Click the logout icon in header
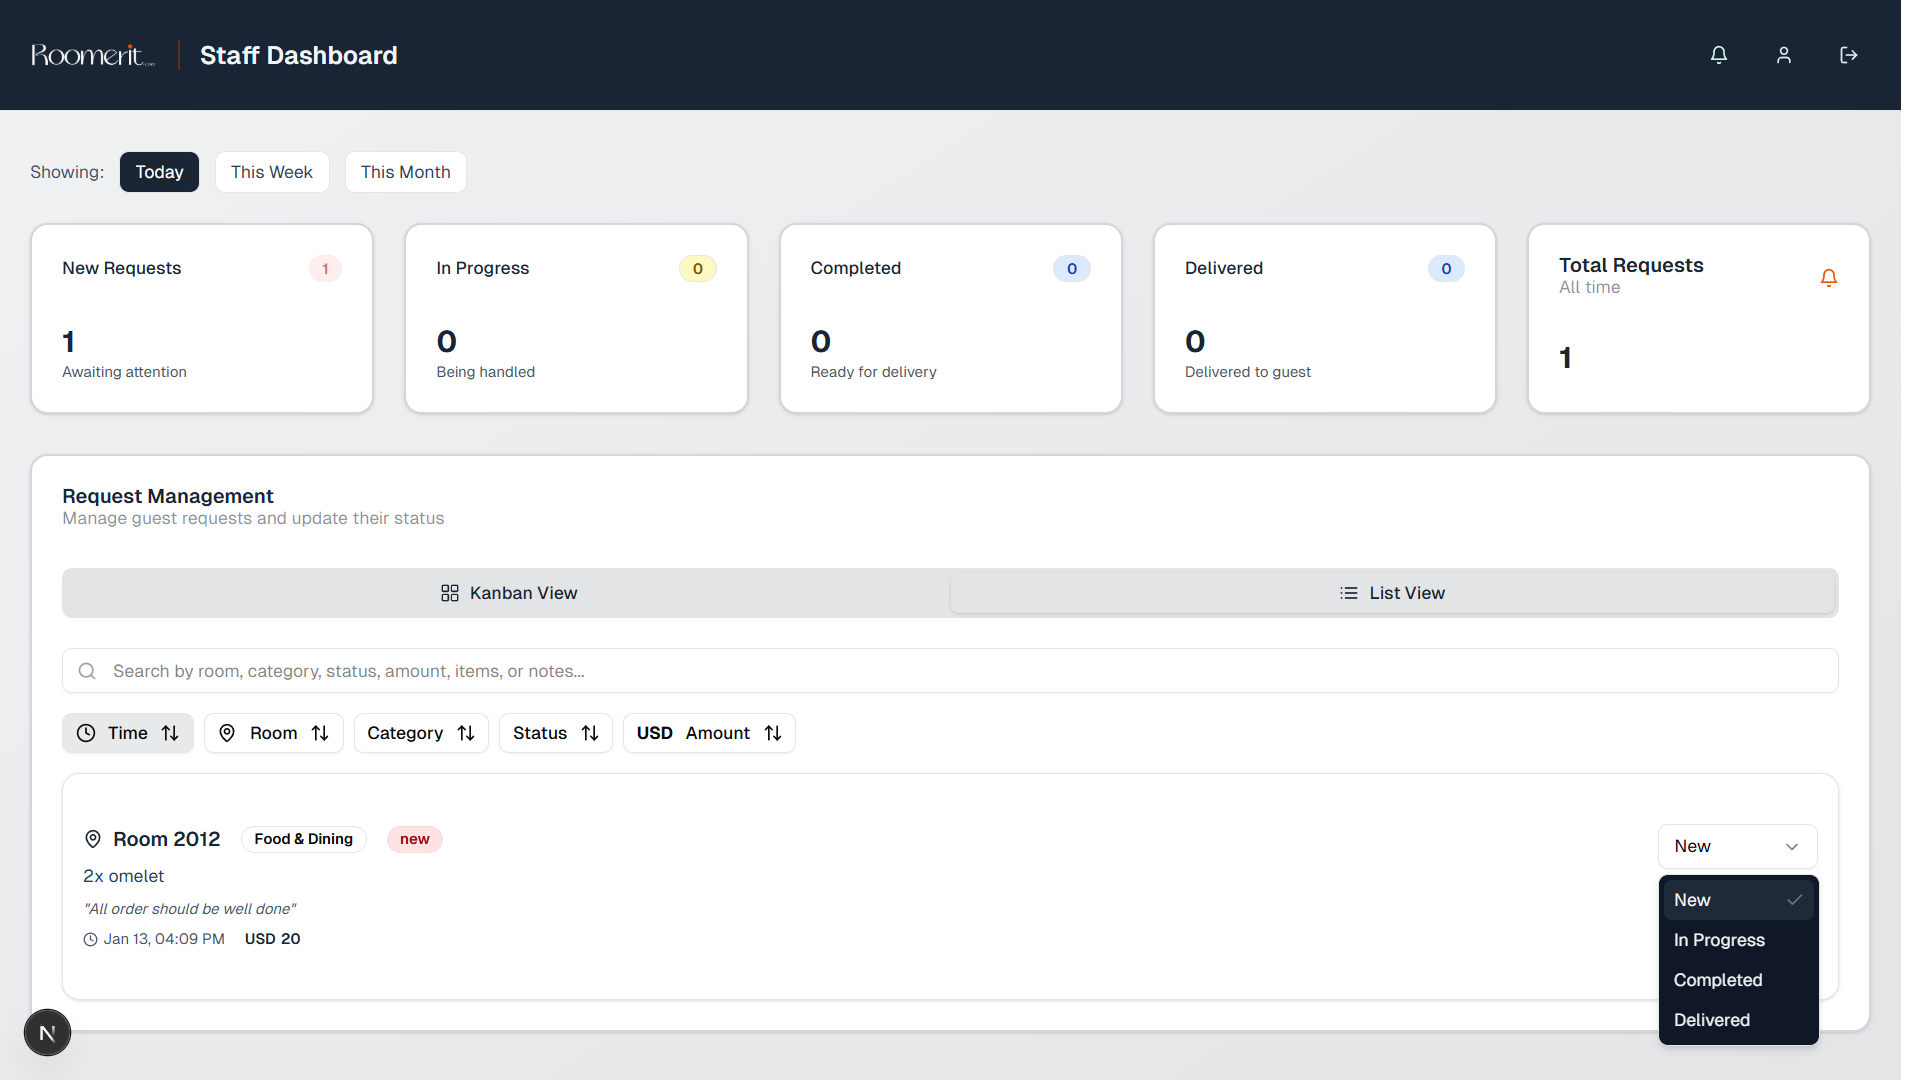 point(1848,55)
